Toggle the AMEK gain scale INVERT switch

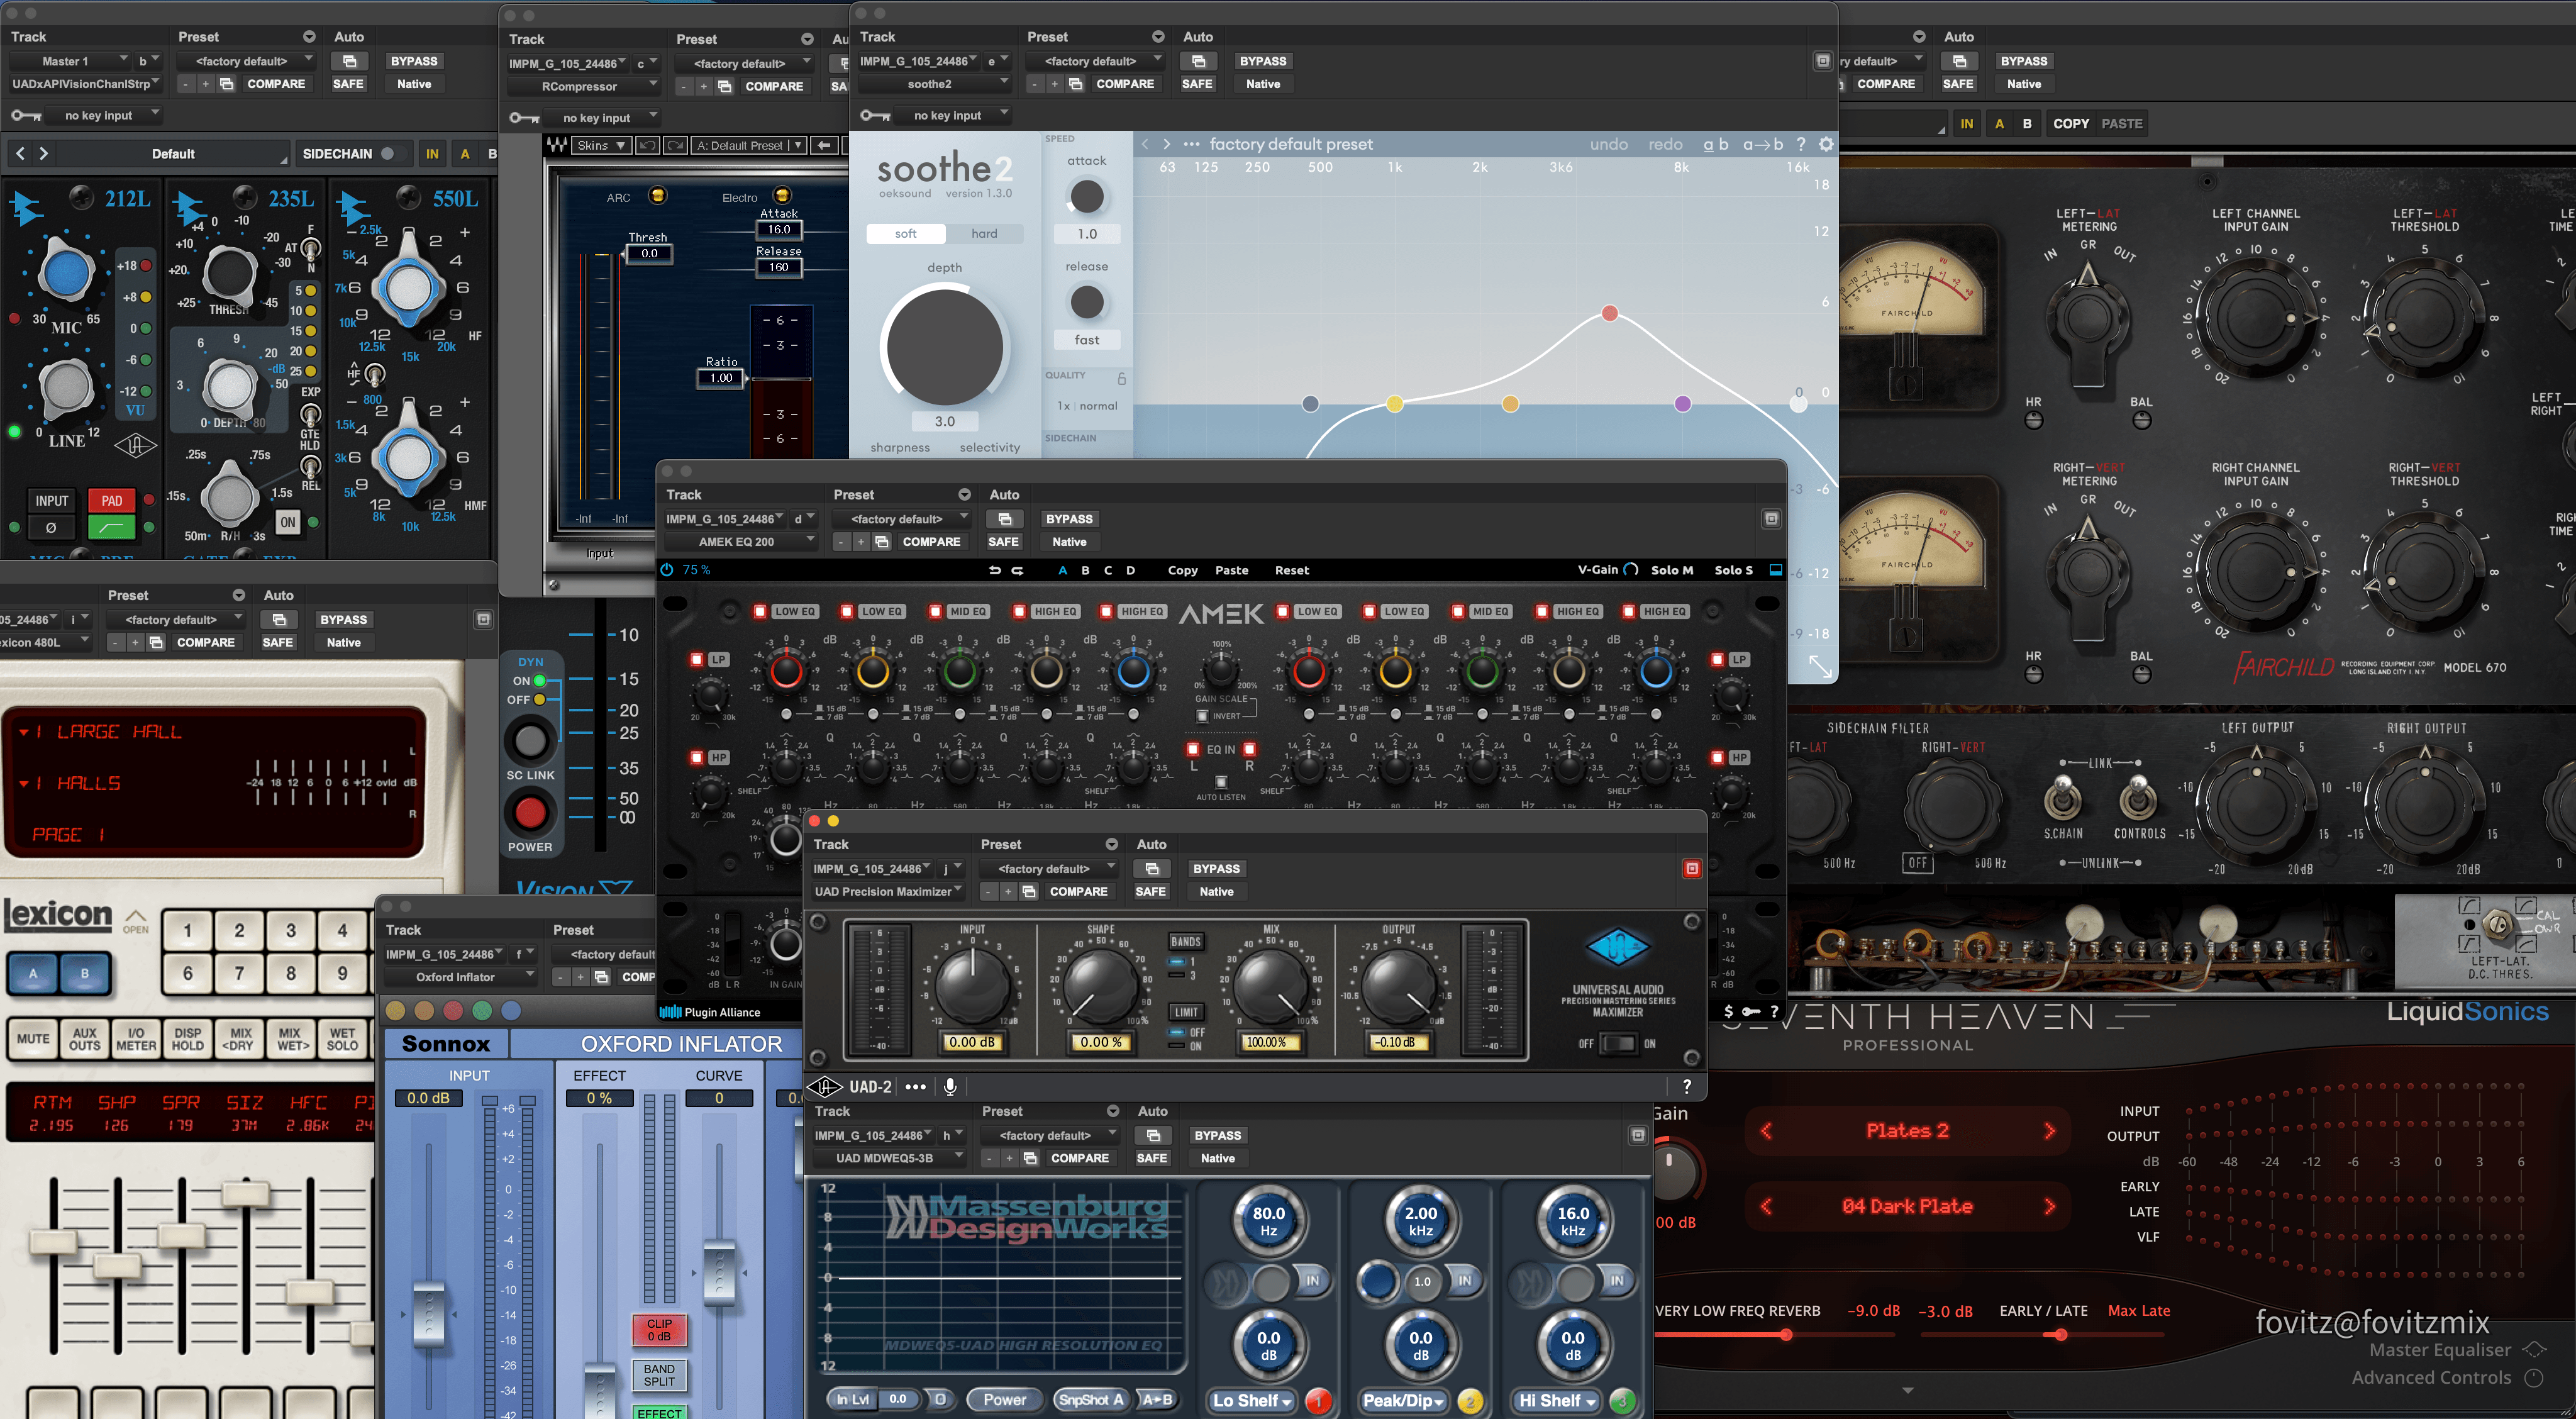tap(1202, 716)
